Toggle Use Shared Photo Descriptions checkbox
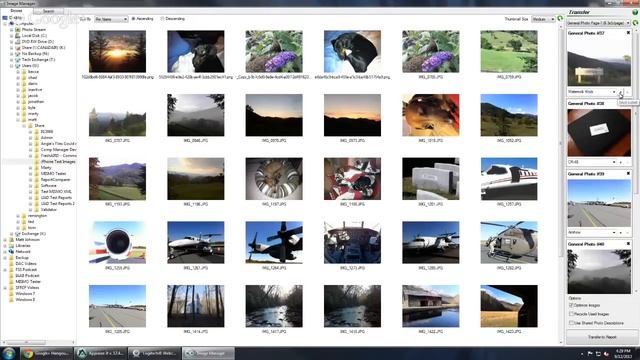The width and height of the screenshot is (640, 360). coord(571,323)
